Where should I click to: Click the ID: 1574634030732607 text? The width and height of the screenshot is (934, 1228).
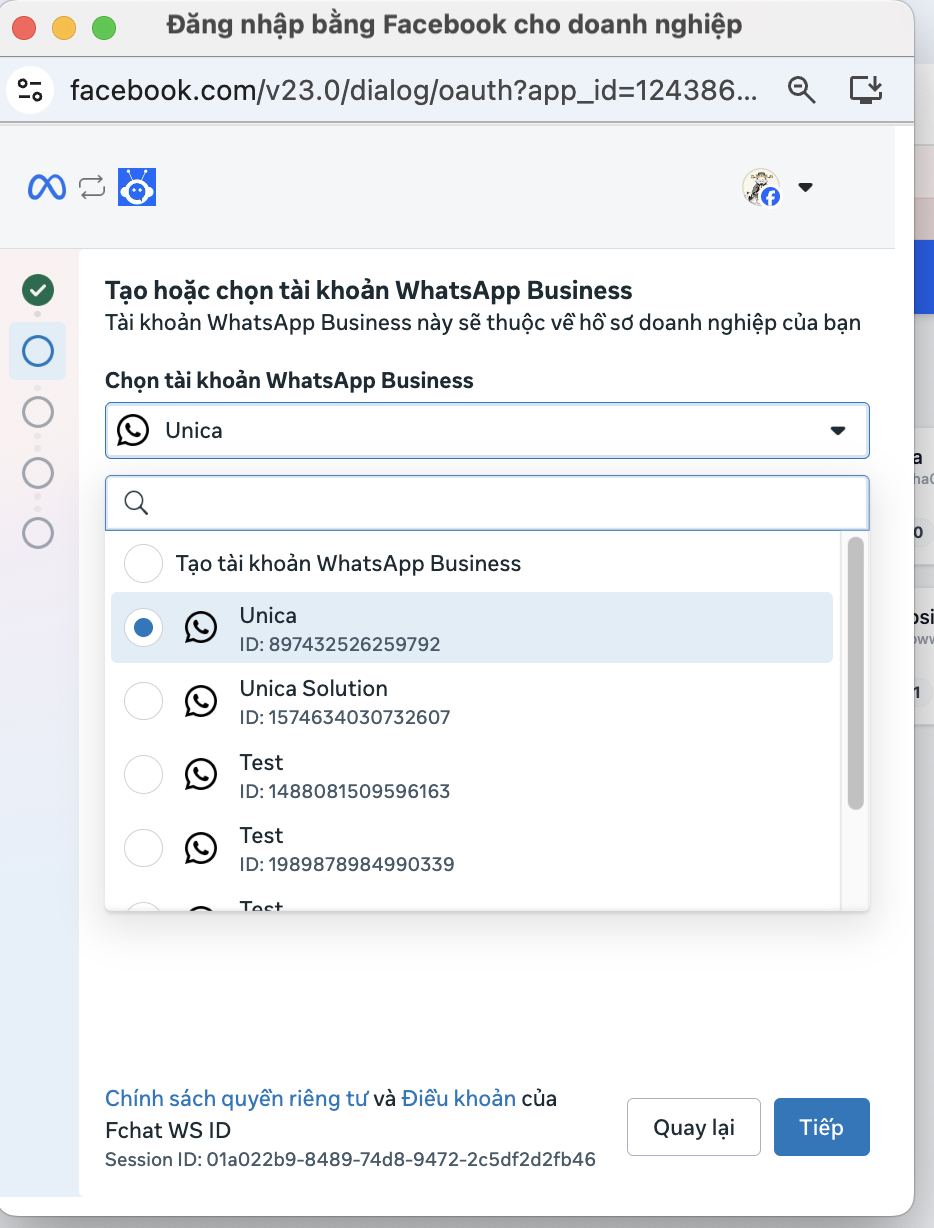[x=345, y=718]
